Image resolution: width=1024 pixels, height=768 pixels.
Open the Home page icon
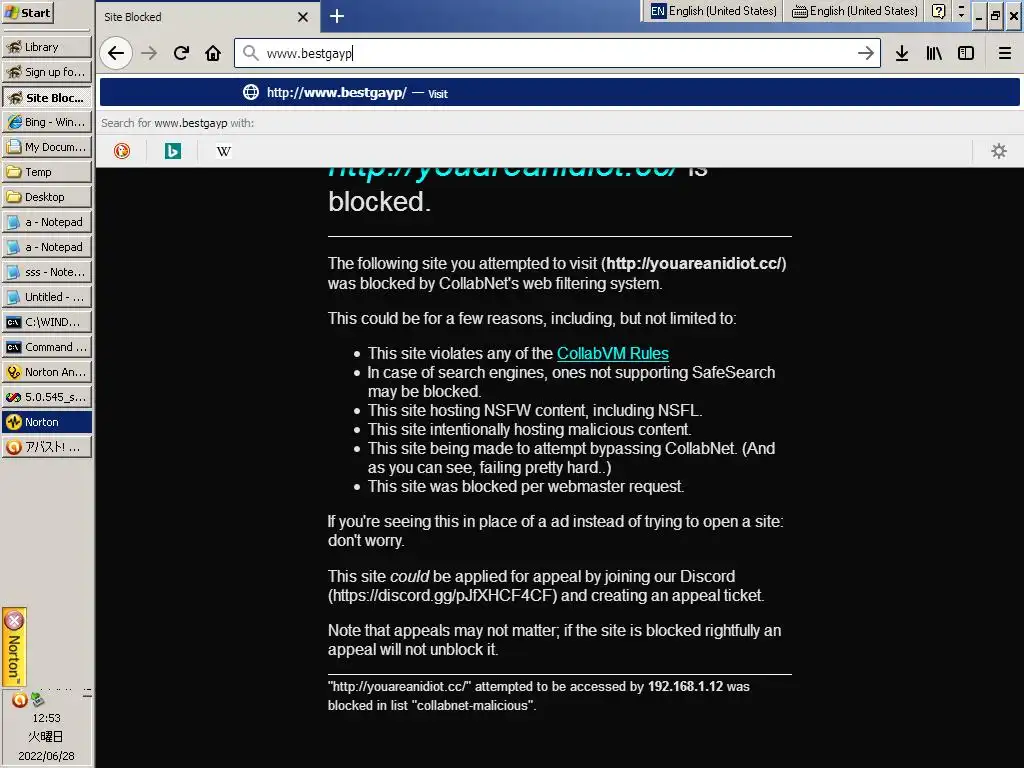tap(213, 53)
